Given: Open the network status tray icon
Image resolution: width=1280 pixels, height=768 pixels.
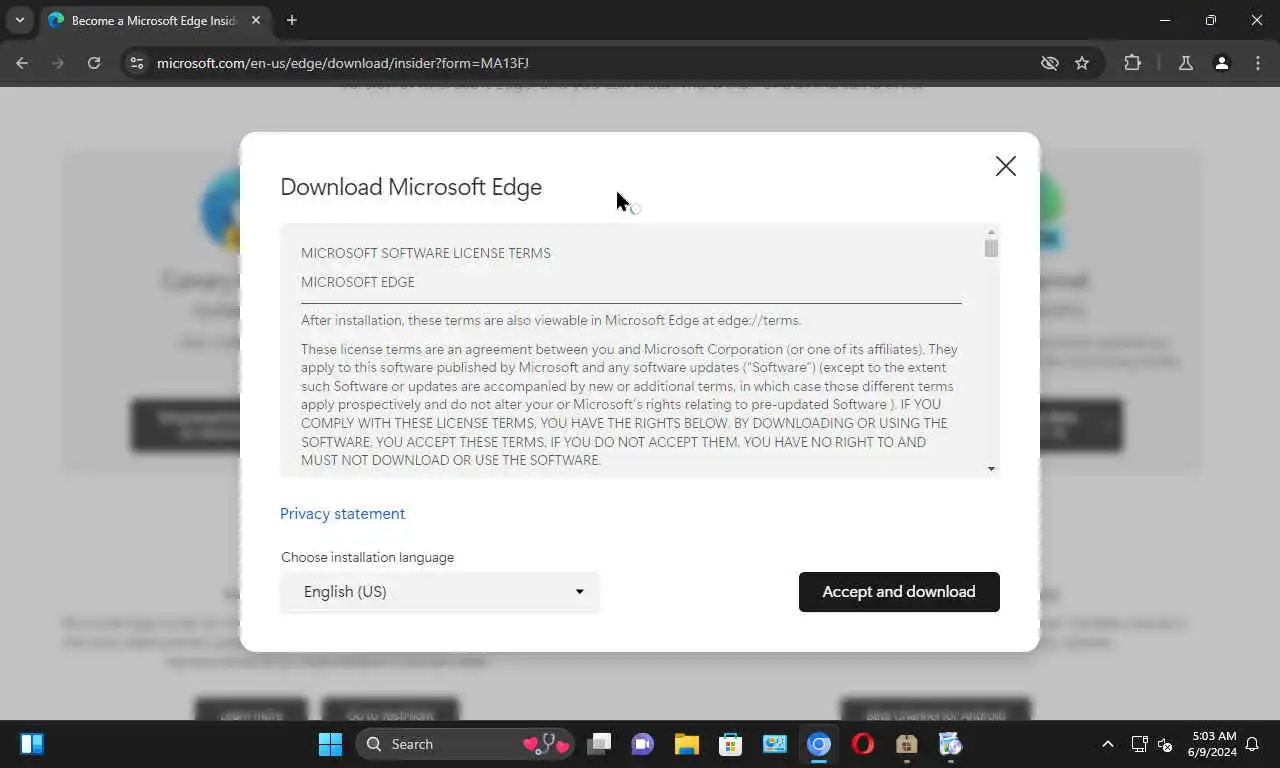Looking at the screenshot, I should (x=1139, y=744).
